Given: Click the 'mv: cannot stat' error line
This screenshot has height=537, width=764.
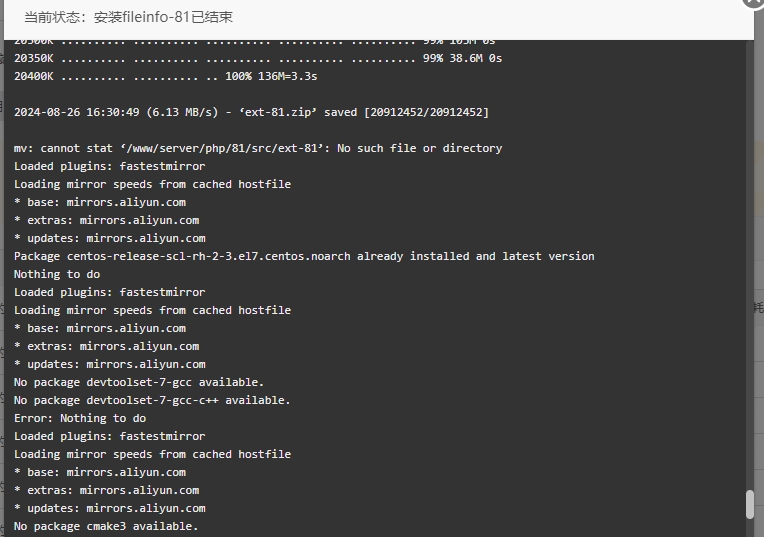Looking at the screenshot, I should 258,149.
